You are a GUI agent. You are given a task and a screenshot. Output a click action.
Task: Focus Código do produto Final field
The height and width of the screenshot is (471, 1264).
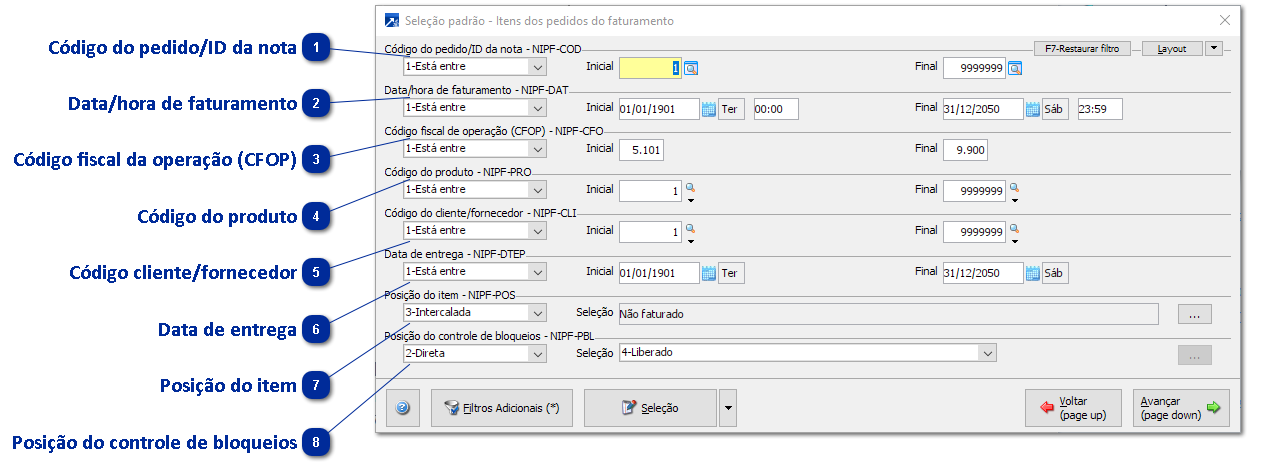(x=975, y=190)
